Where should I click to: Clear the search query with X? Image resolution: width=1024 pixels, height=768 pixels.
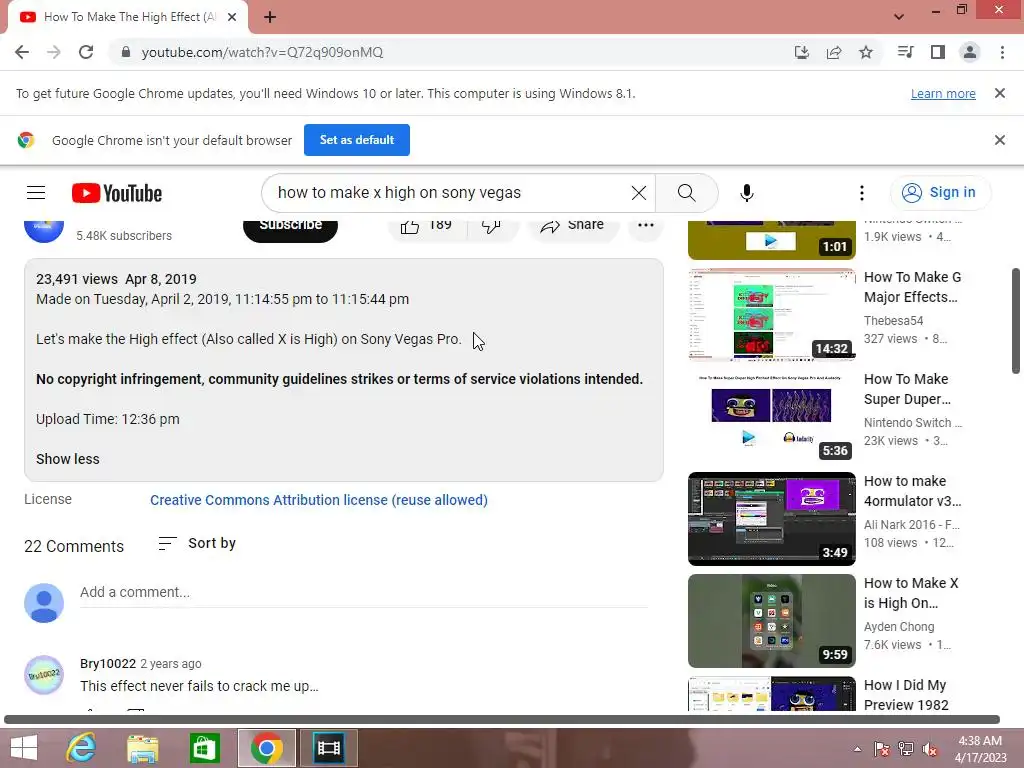point(639,193)
